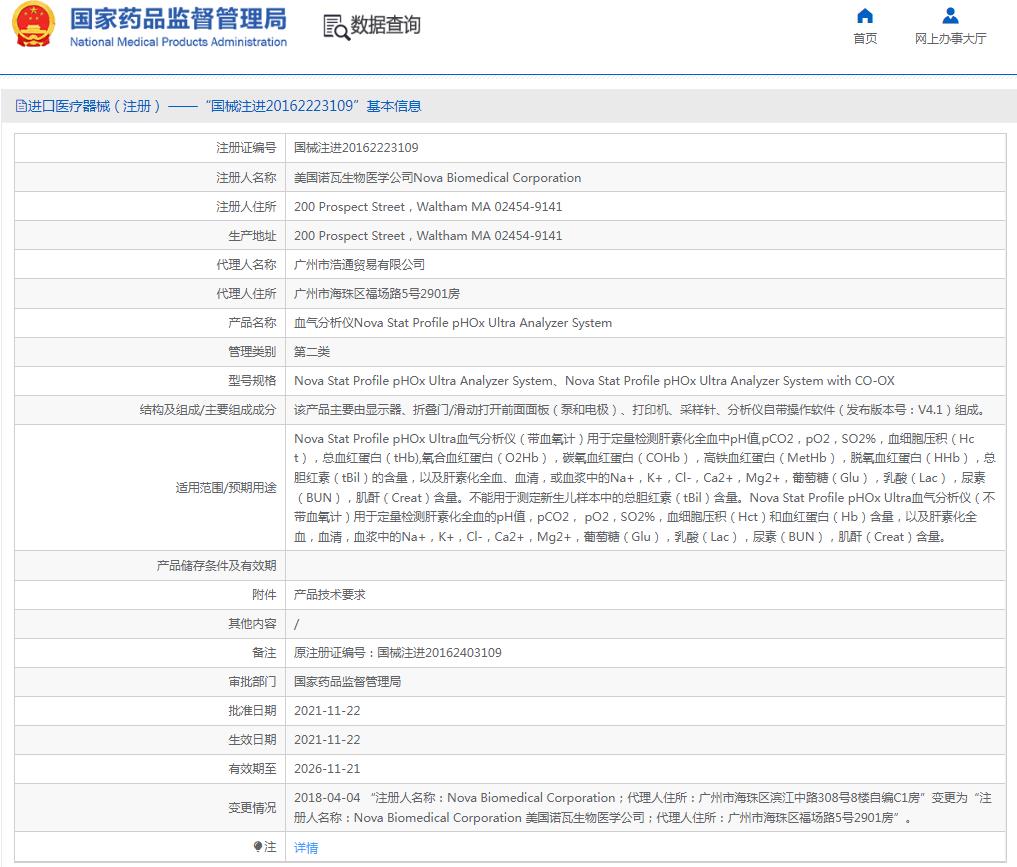
Task: Select management category 第二类
Action: coord(312,351)
